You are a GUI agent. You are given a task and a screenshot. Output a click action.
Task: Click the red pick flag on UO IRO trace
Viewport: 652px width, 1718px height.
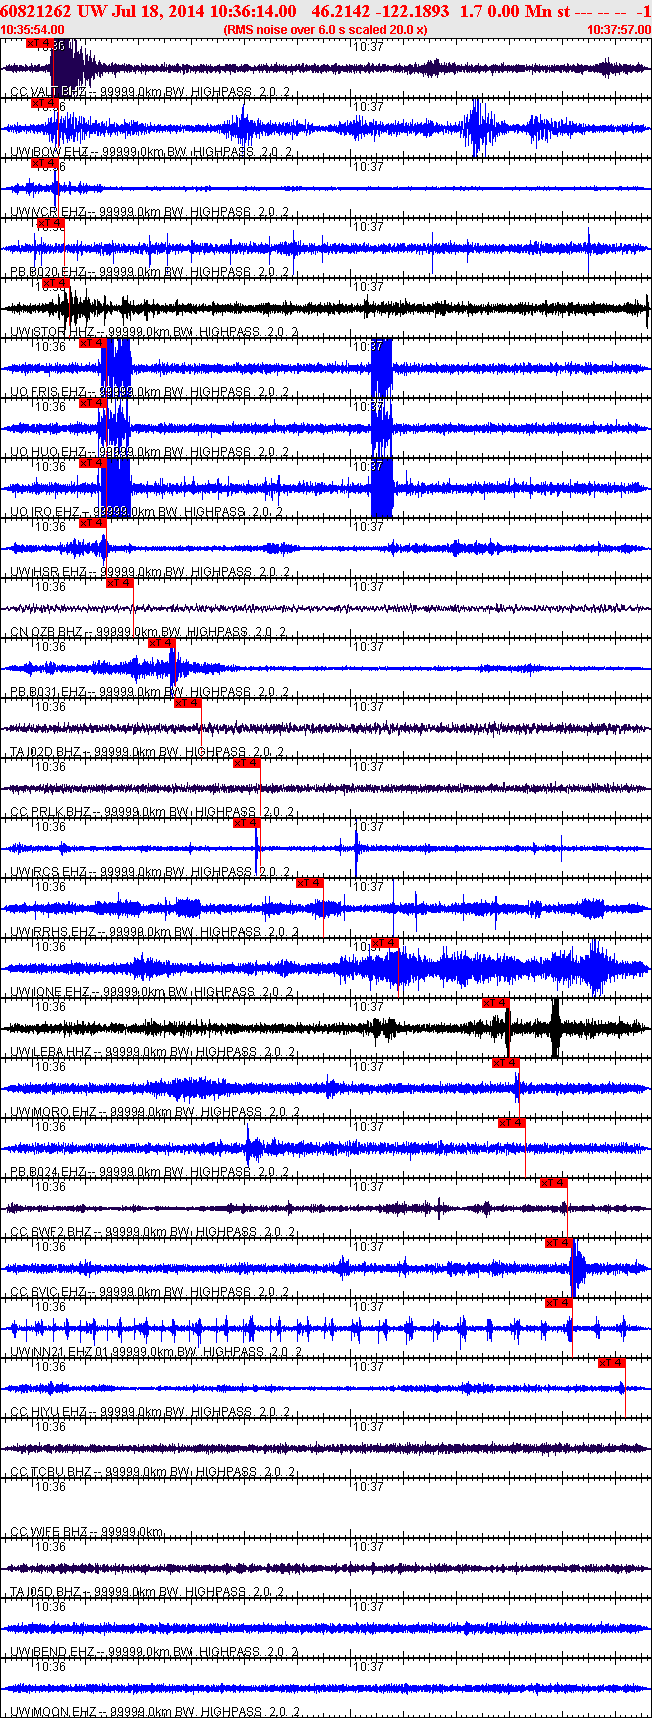(93, 463)
